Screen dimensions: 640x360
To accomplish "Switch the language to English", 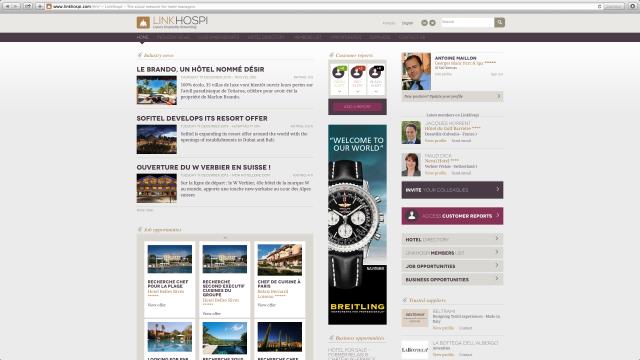I will point(407,23).
